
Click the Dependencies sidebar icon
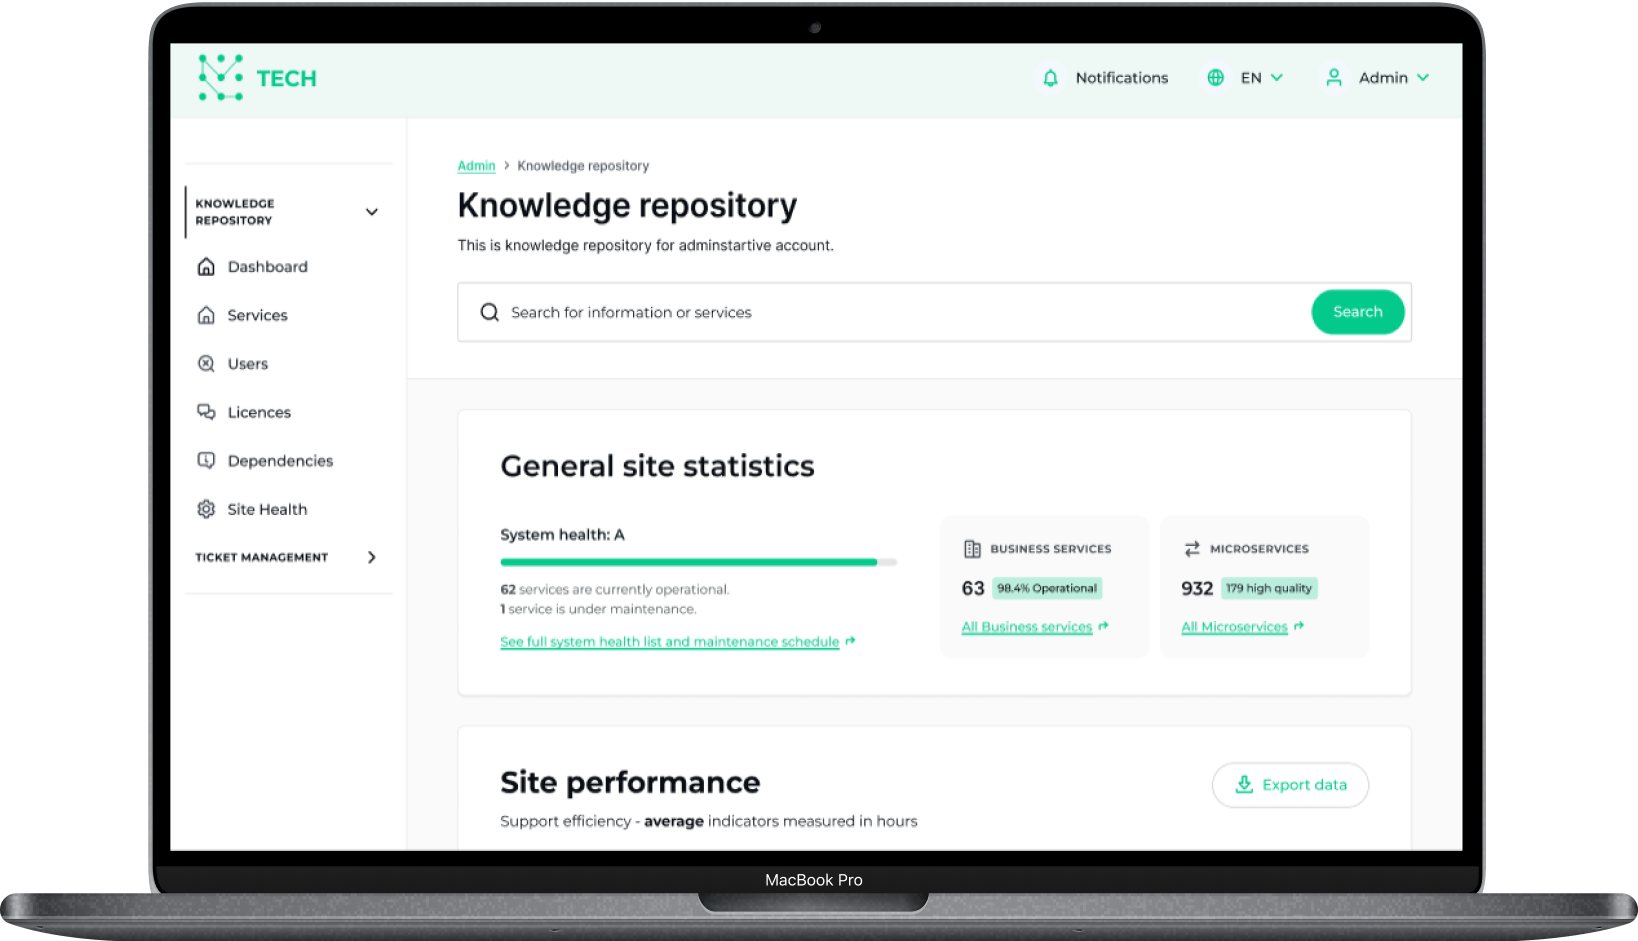tap(206, 461)
